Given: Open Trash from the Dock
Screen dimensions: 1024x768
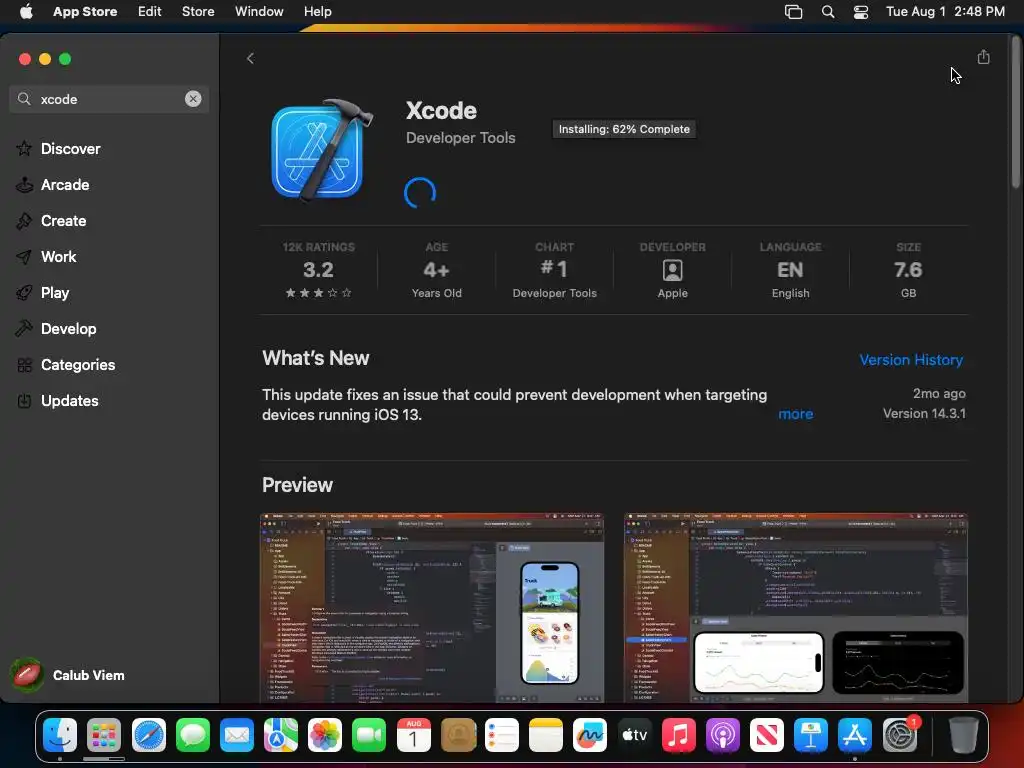Looking at the screenshot, I should (x=963, y=735).
